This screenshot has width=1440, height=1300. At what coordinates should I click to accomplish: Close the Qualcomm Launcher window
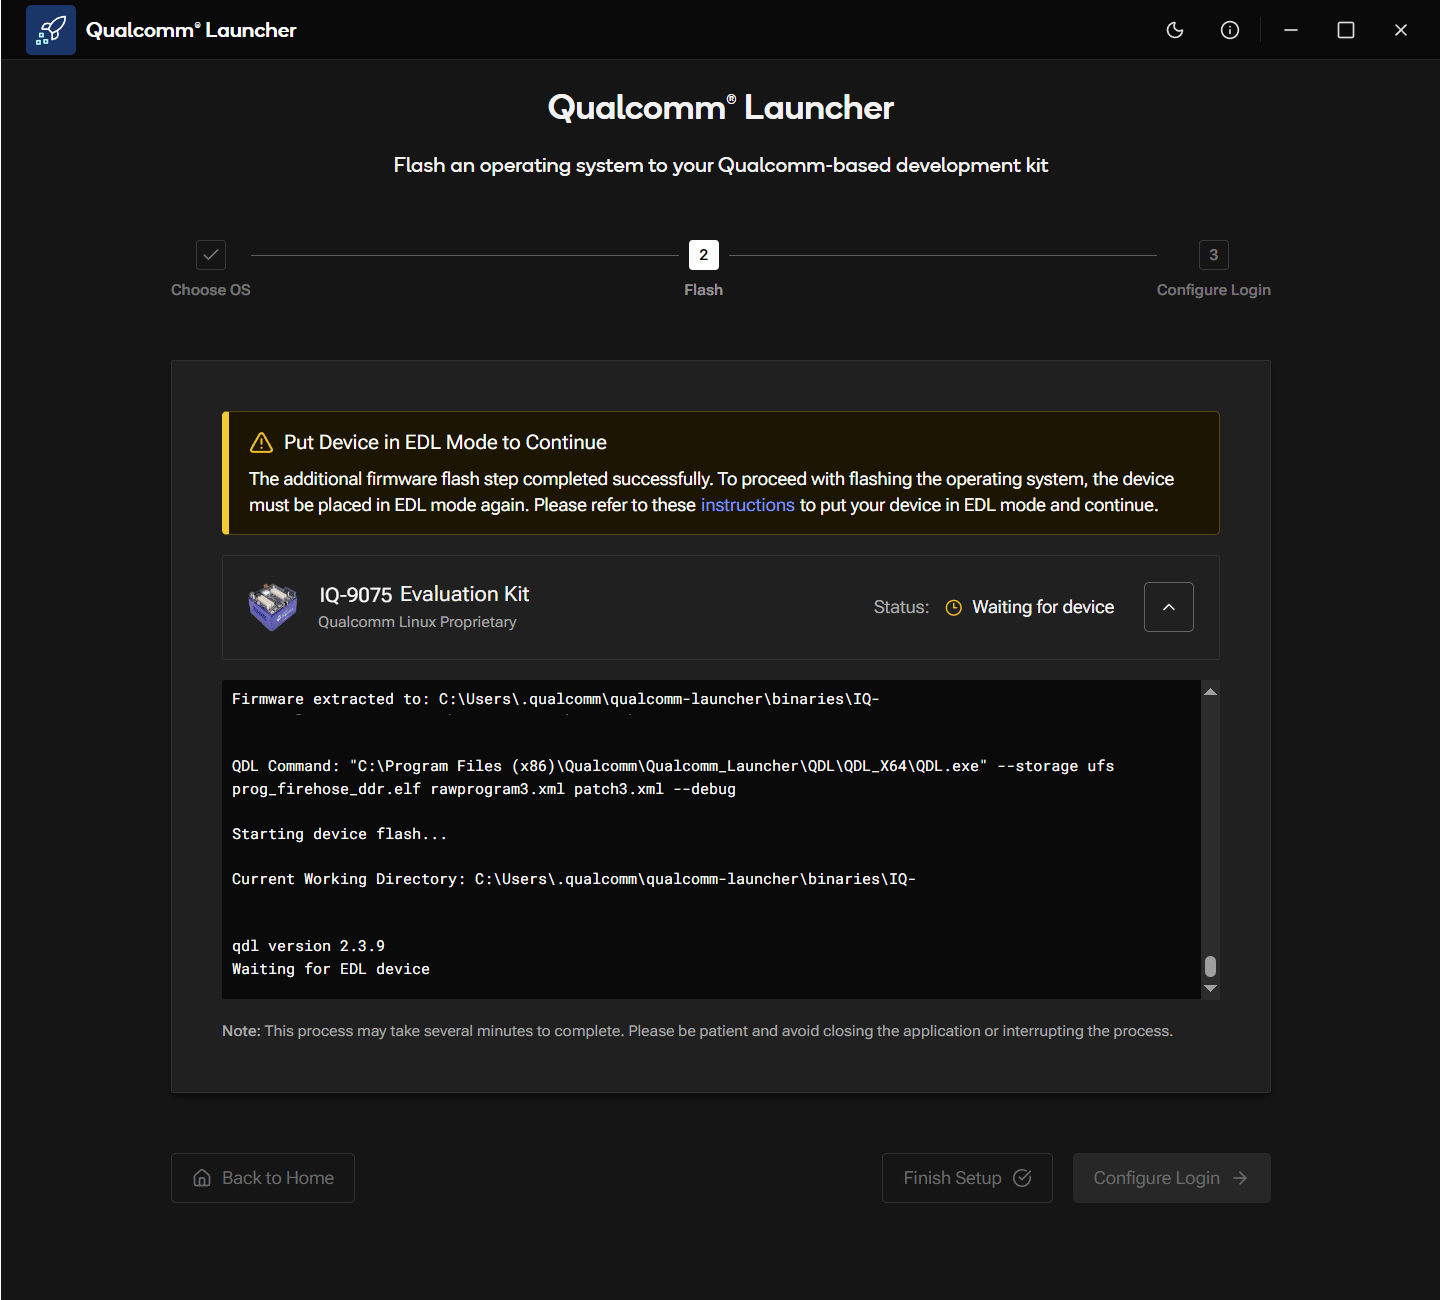[1401, 30]
